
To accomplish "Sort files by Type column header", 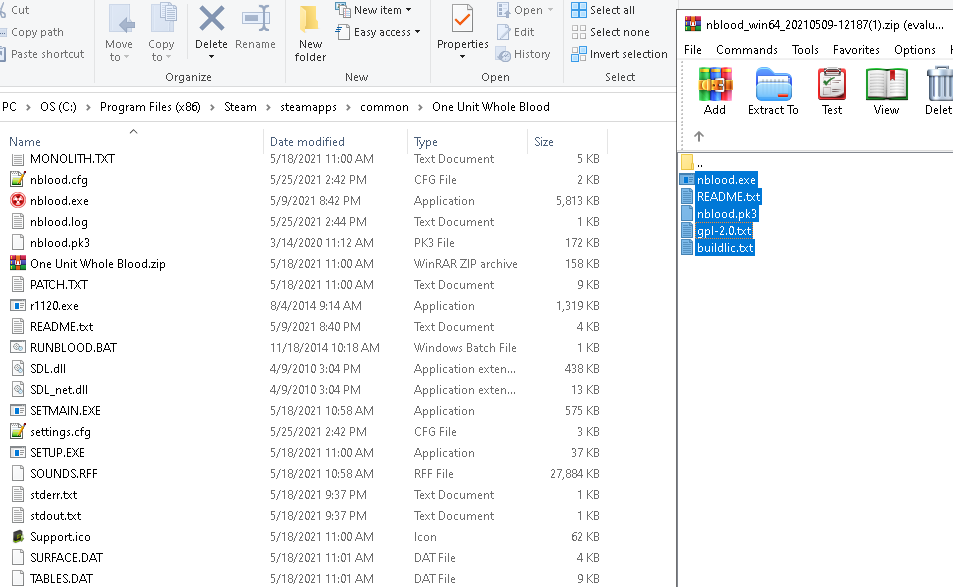I will (425, 142).
